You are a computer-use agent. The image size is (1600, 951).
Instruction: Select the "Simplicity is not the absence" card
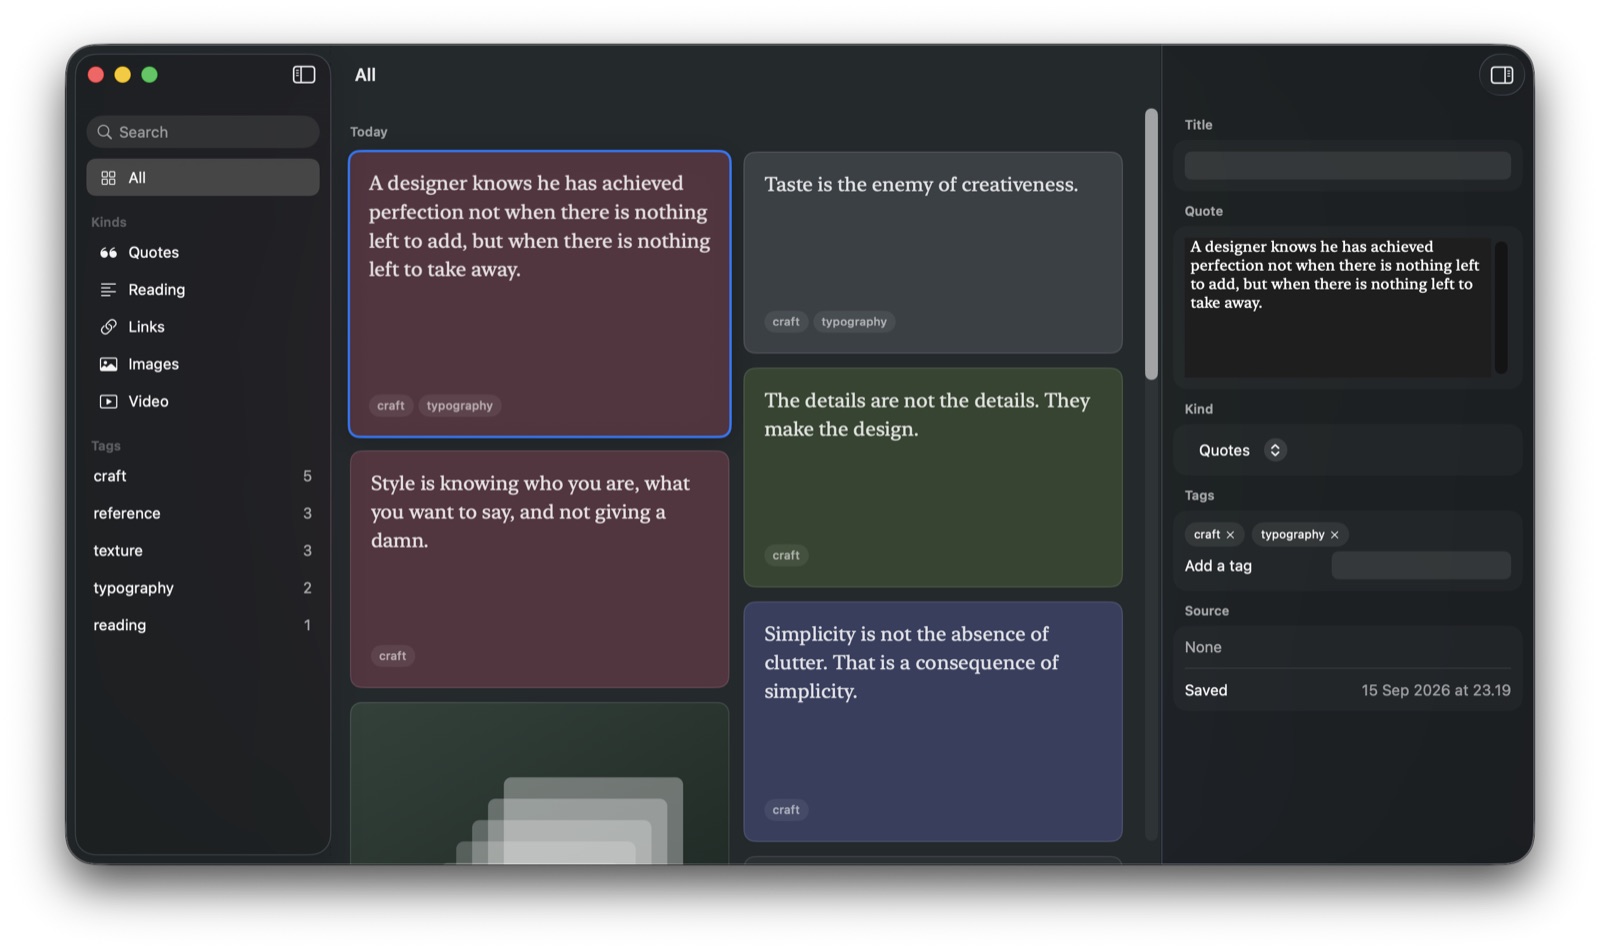tap(933, 721)
